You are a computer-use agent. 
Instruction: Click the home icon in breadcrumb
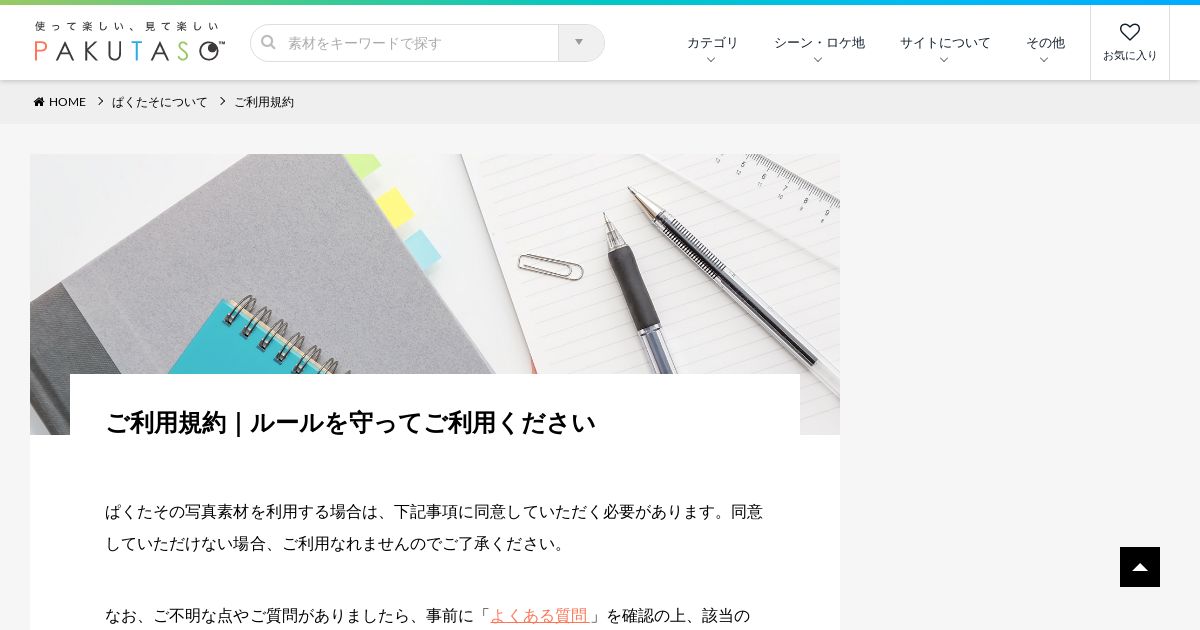pyautogui.click(x=39, y=102)
